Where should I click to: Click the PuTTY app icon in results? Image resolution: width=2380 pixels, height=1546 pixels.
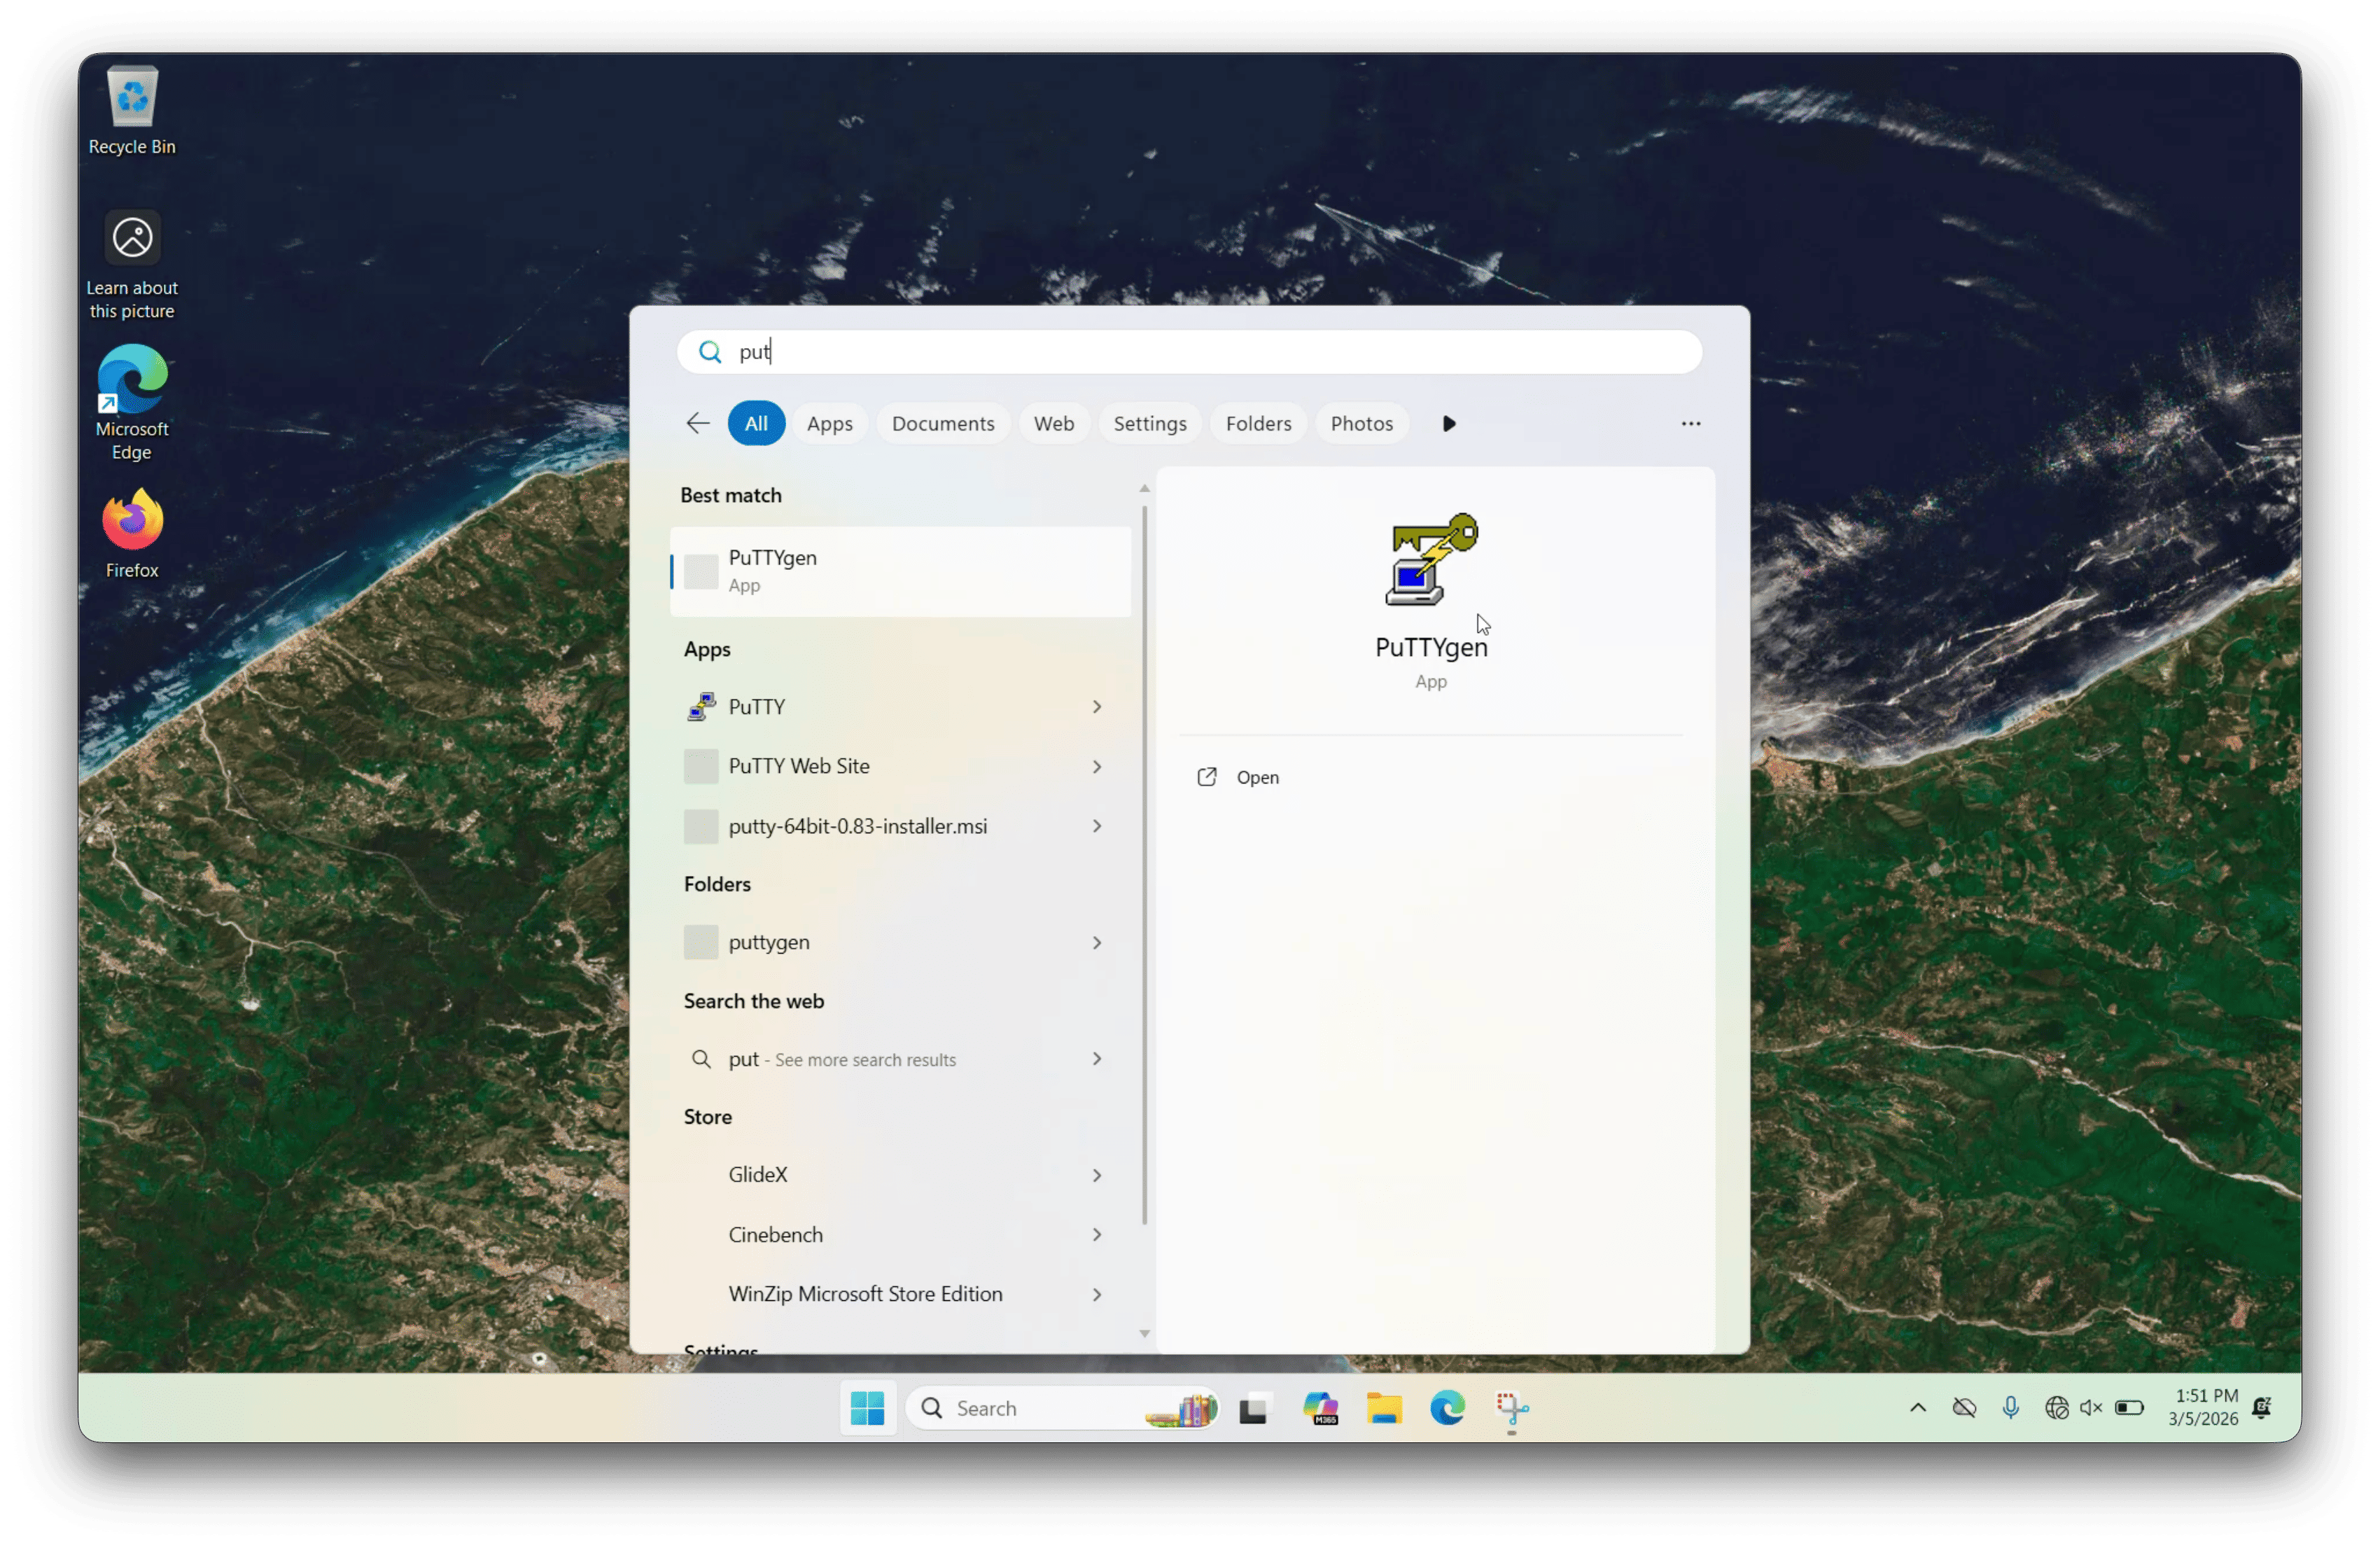point(701,707)
